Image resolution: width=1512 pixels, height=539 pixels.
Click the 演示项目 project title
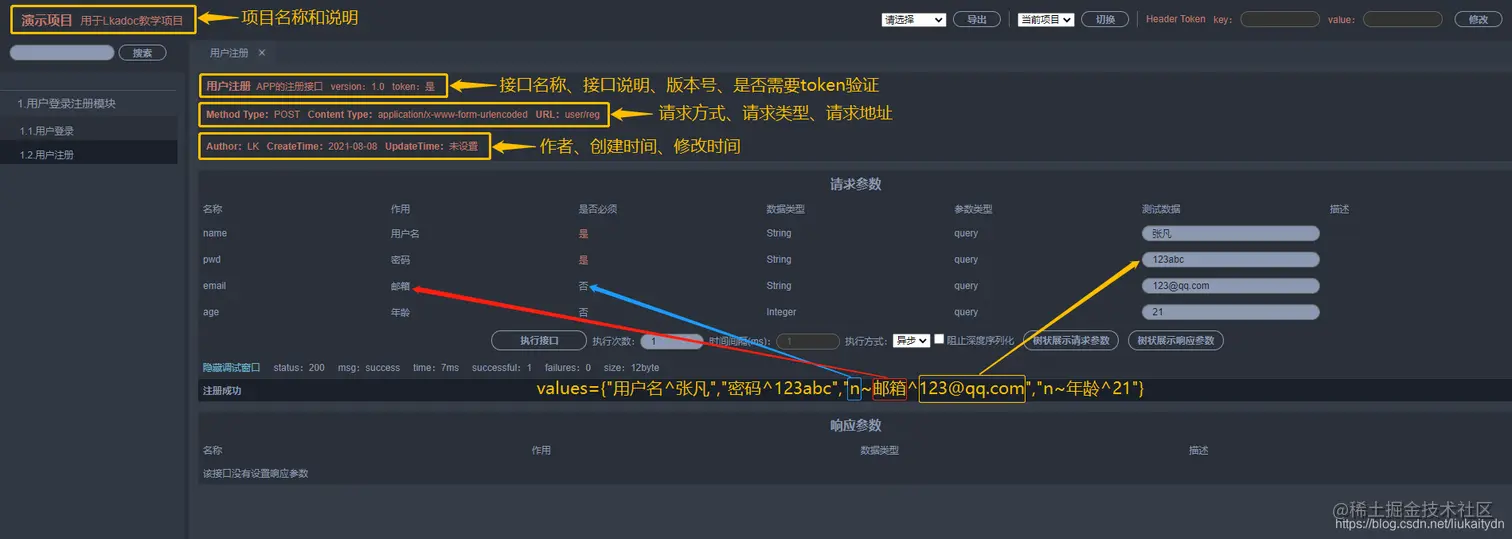(47, 19)
